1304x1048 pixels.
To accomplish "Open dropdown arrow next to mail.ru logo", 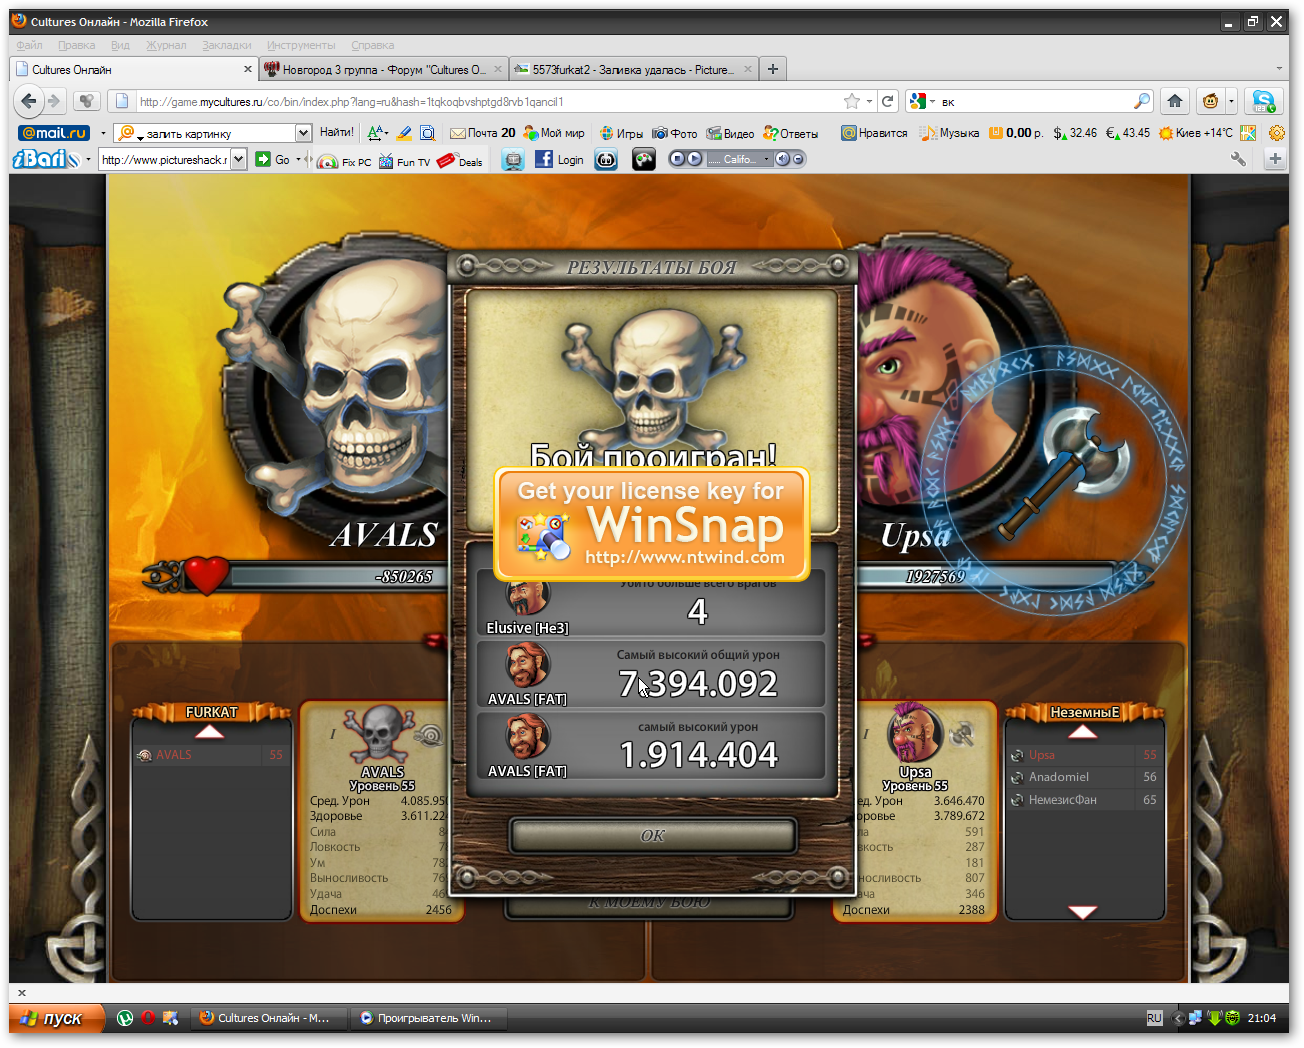I will click(103, 133).
